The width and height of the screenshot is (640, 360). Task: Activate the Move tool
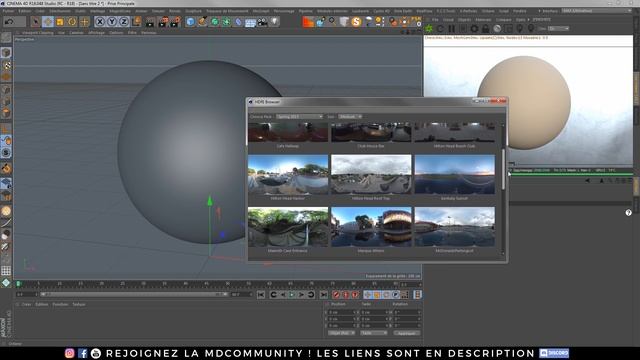point(48,22)
